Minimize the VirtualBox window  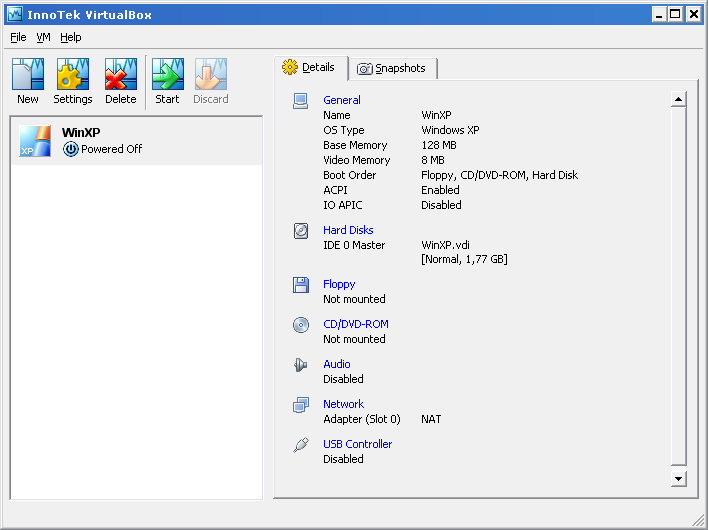(x=659, y=14)
